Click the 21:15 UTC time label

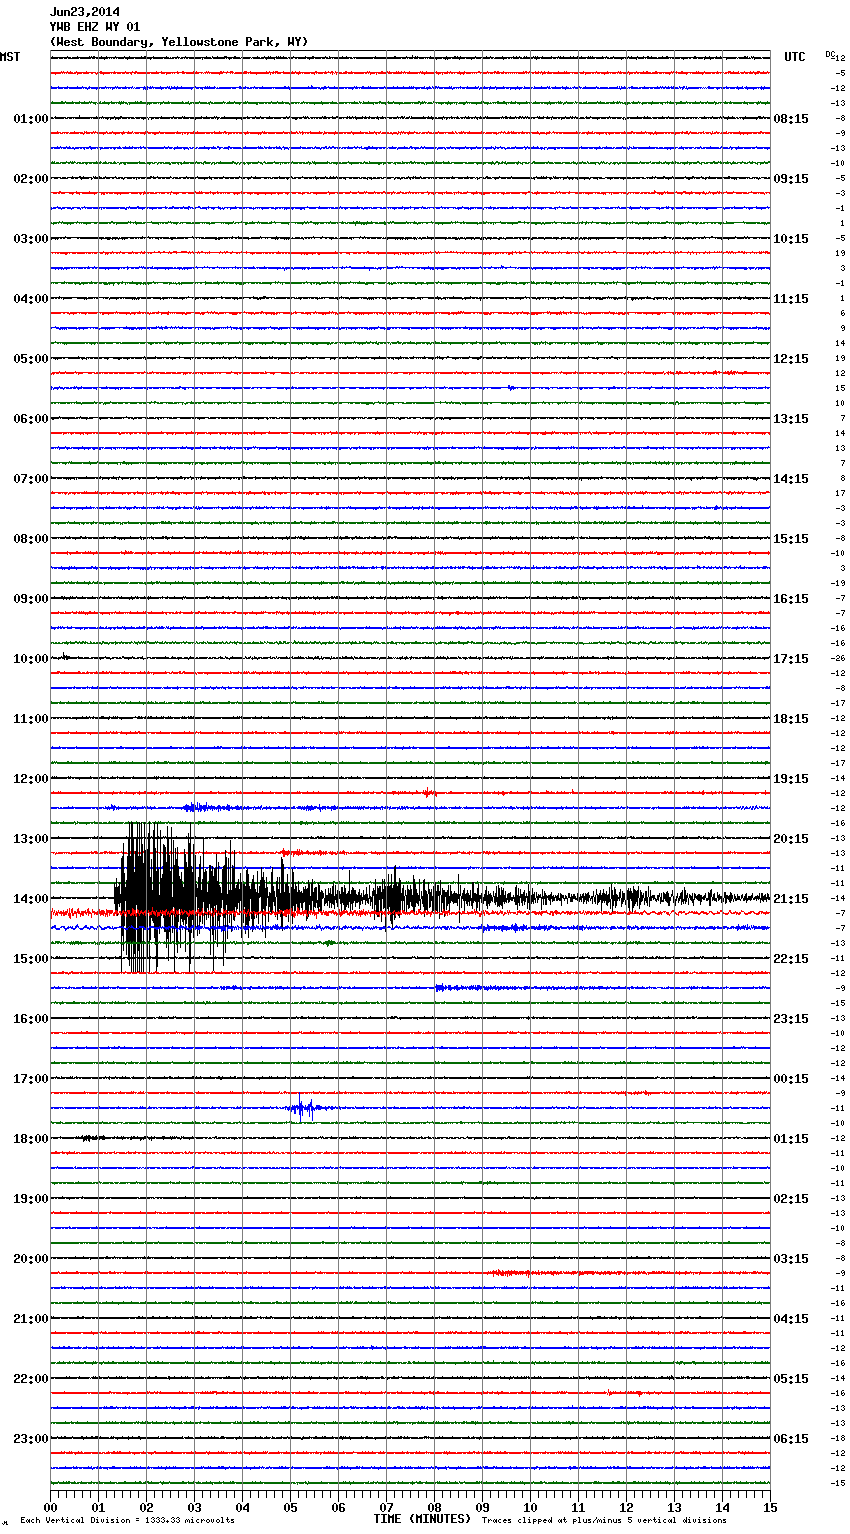(791, 899)
